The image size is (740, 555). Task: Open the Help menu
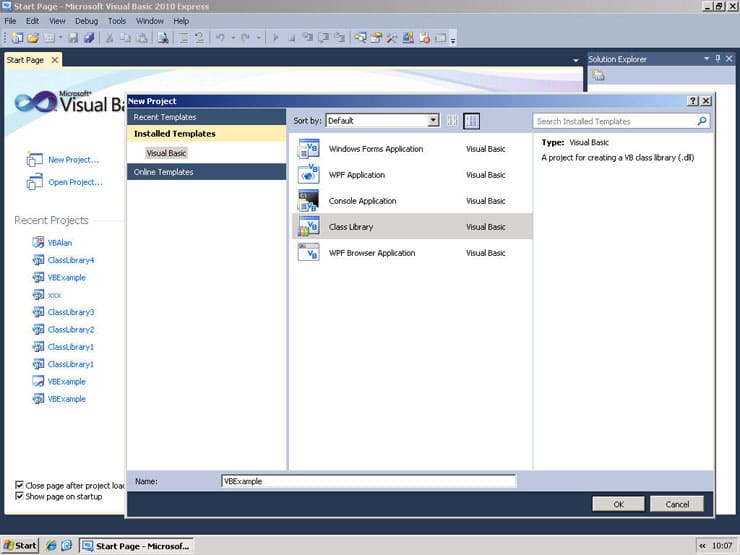181,21
